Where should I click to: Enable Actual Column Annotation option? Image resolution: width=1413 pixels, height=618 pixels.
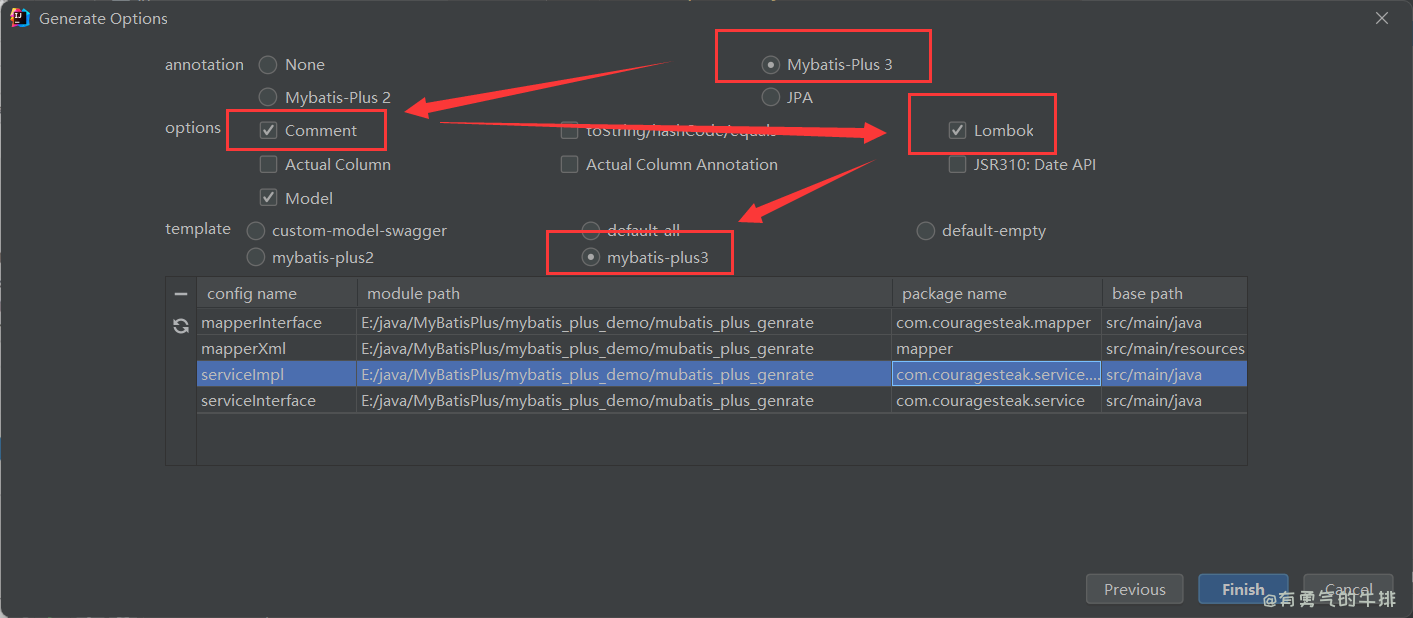[569, 164]
